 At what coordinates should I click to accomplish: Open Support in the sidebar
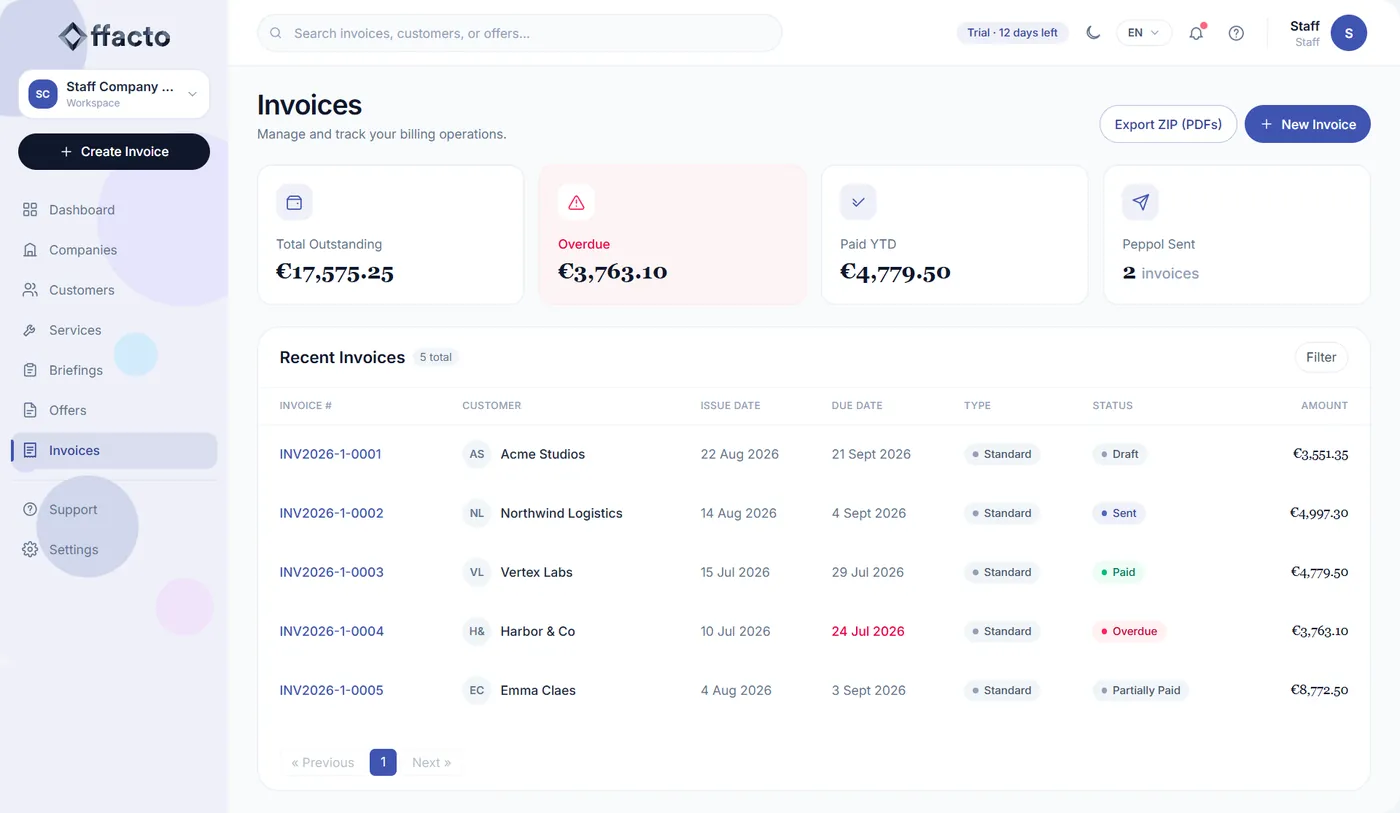click(x=114, y=510)
